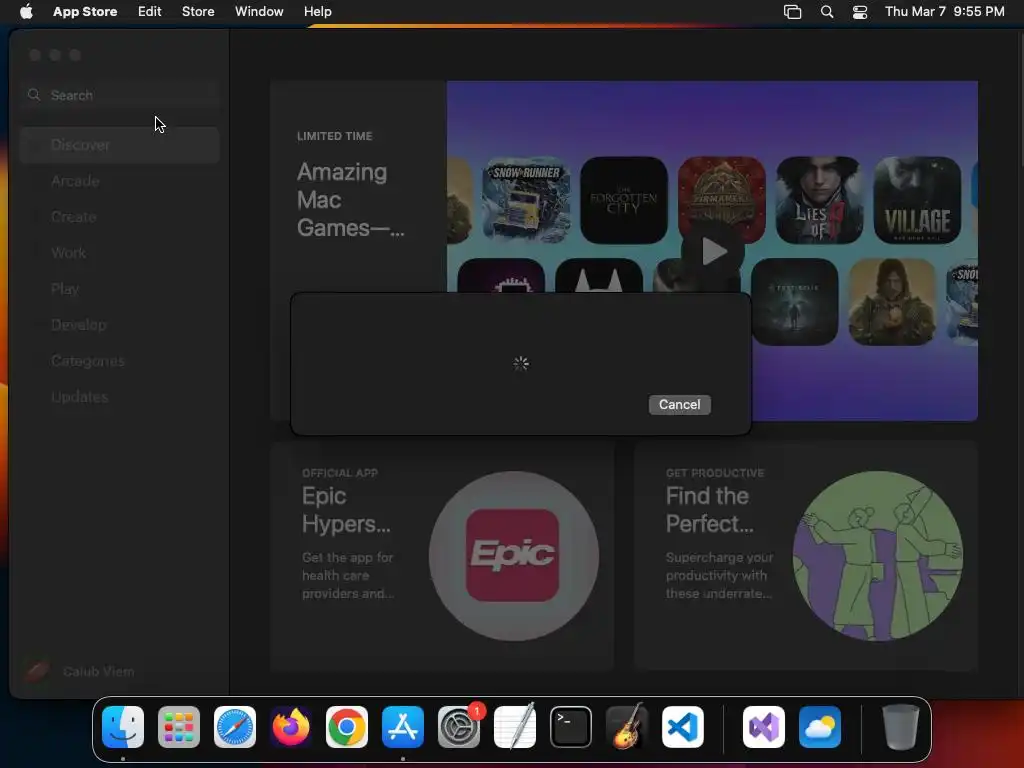The image size is (1024, 768).
Task: Open the Weather app from the Dock
Action: (820, 727)
